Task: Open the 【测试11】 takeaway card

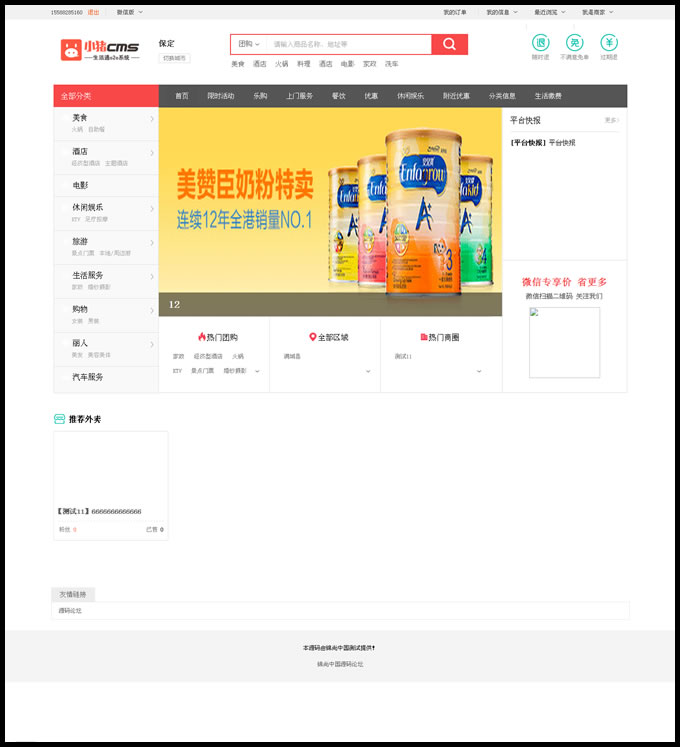Action: (x=111, y=485)
